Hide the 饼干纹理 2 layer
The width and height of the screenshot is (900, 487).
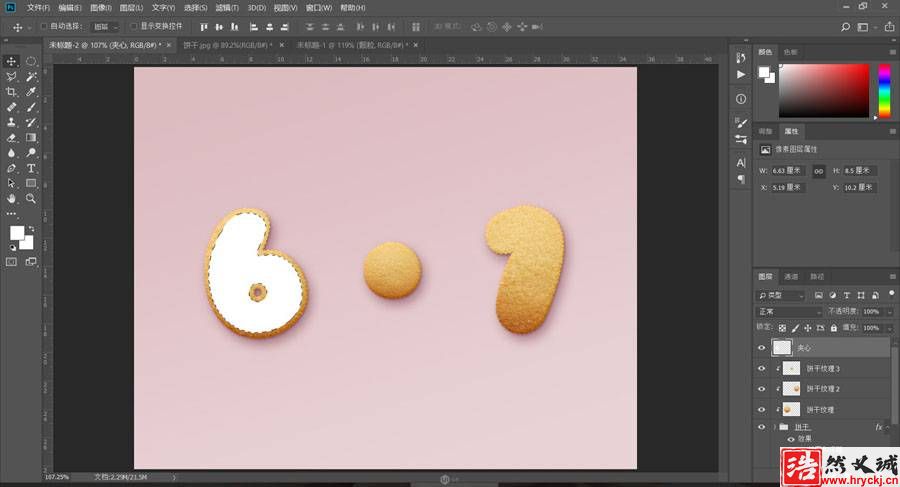pos(762,389)
